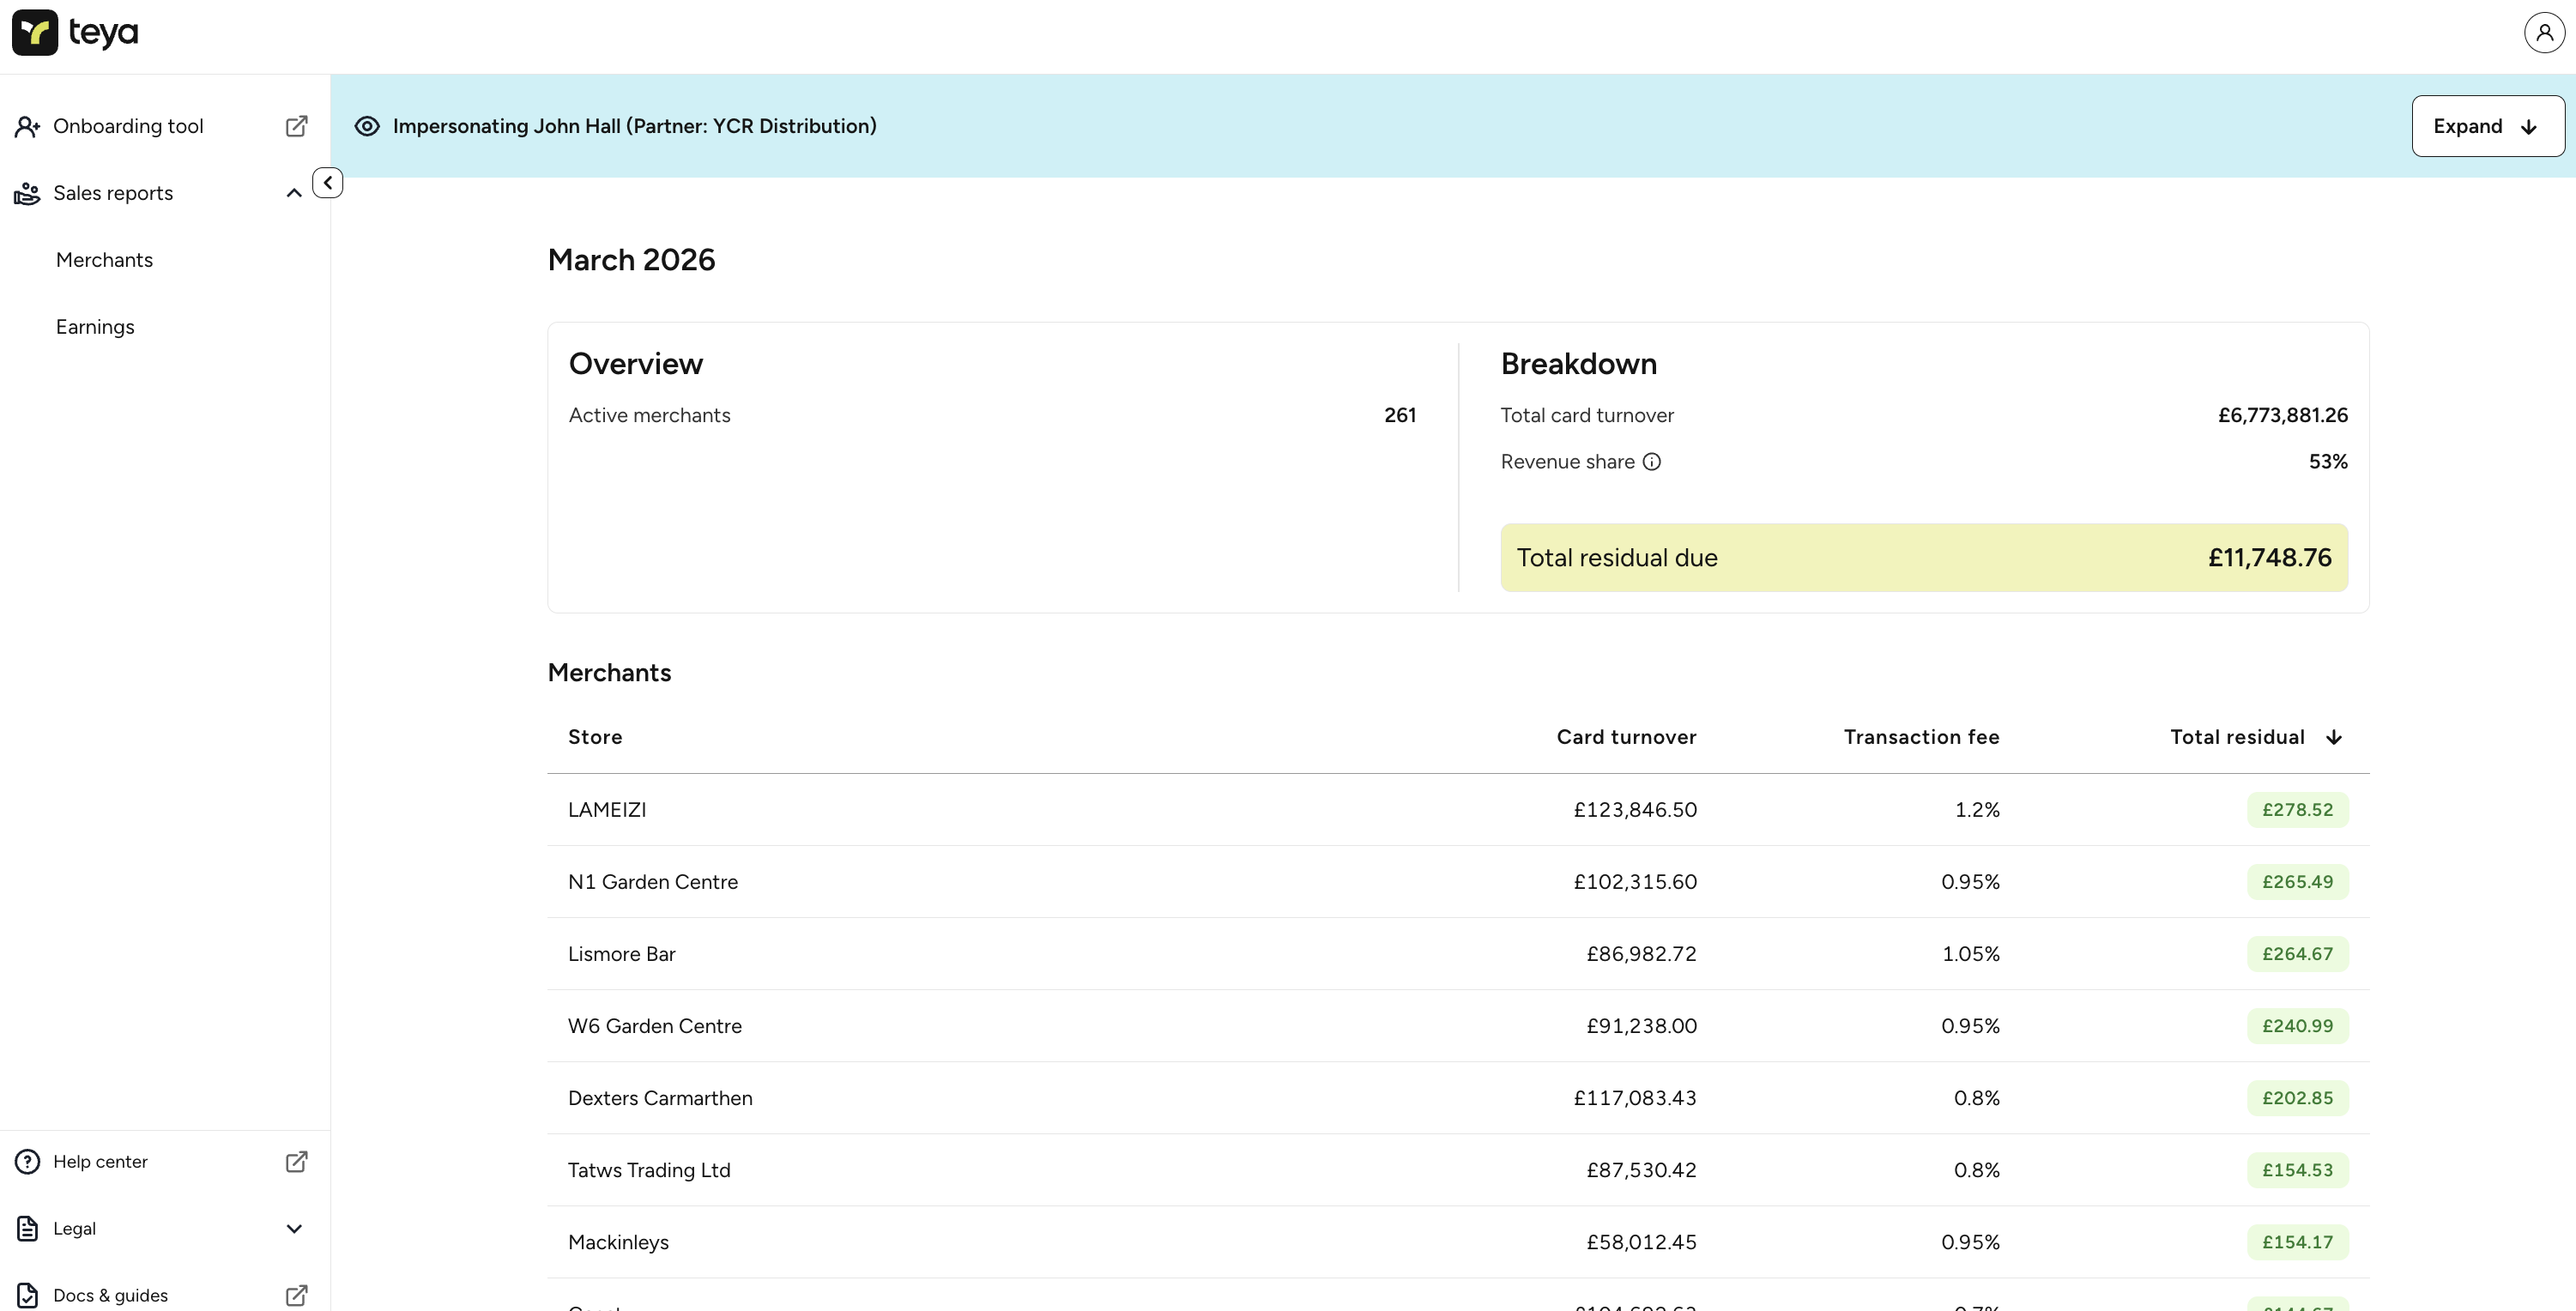Collapse the Sales reports chevron
This screenshot has width=2576, height=1311.
tap(294, 194)
